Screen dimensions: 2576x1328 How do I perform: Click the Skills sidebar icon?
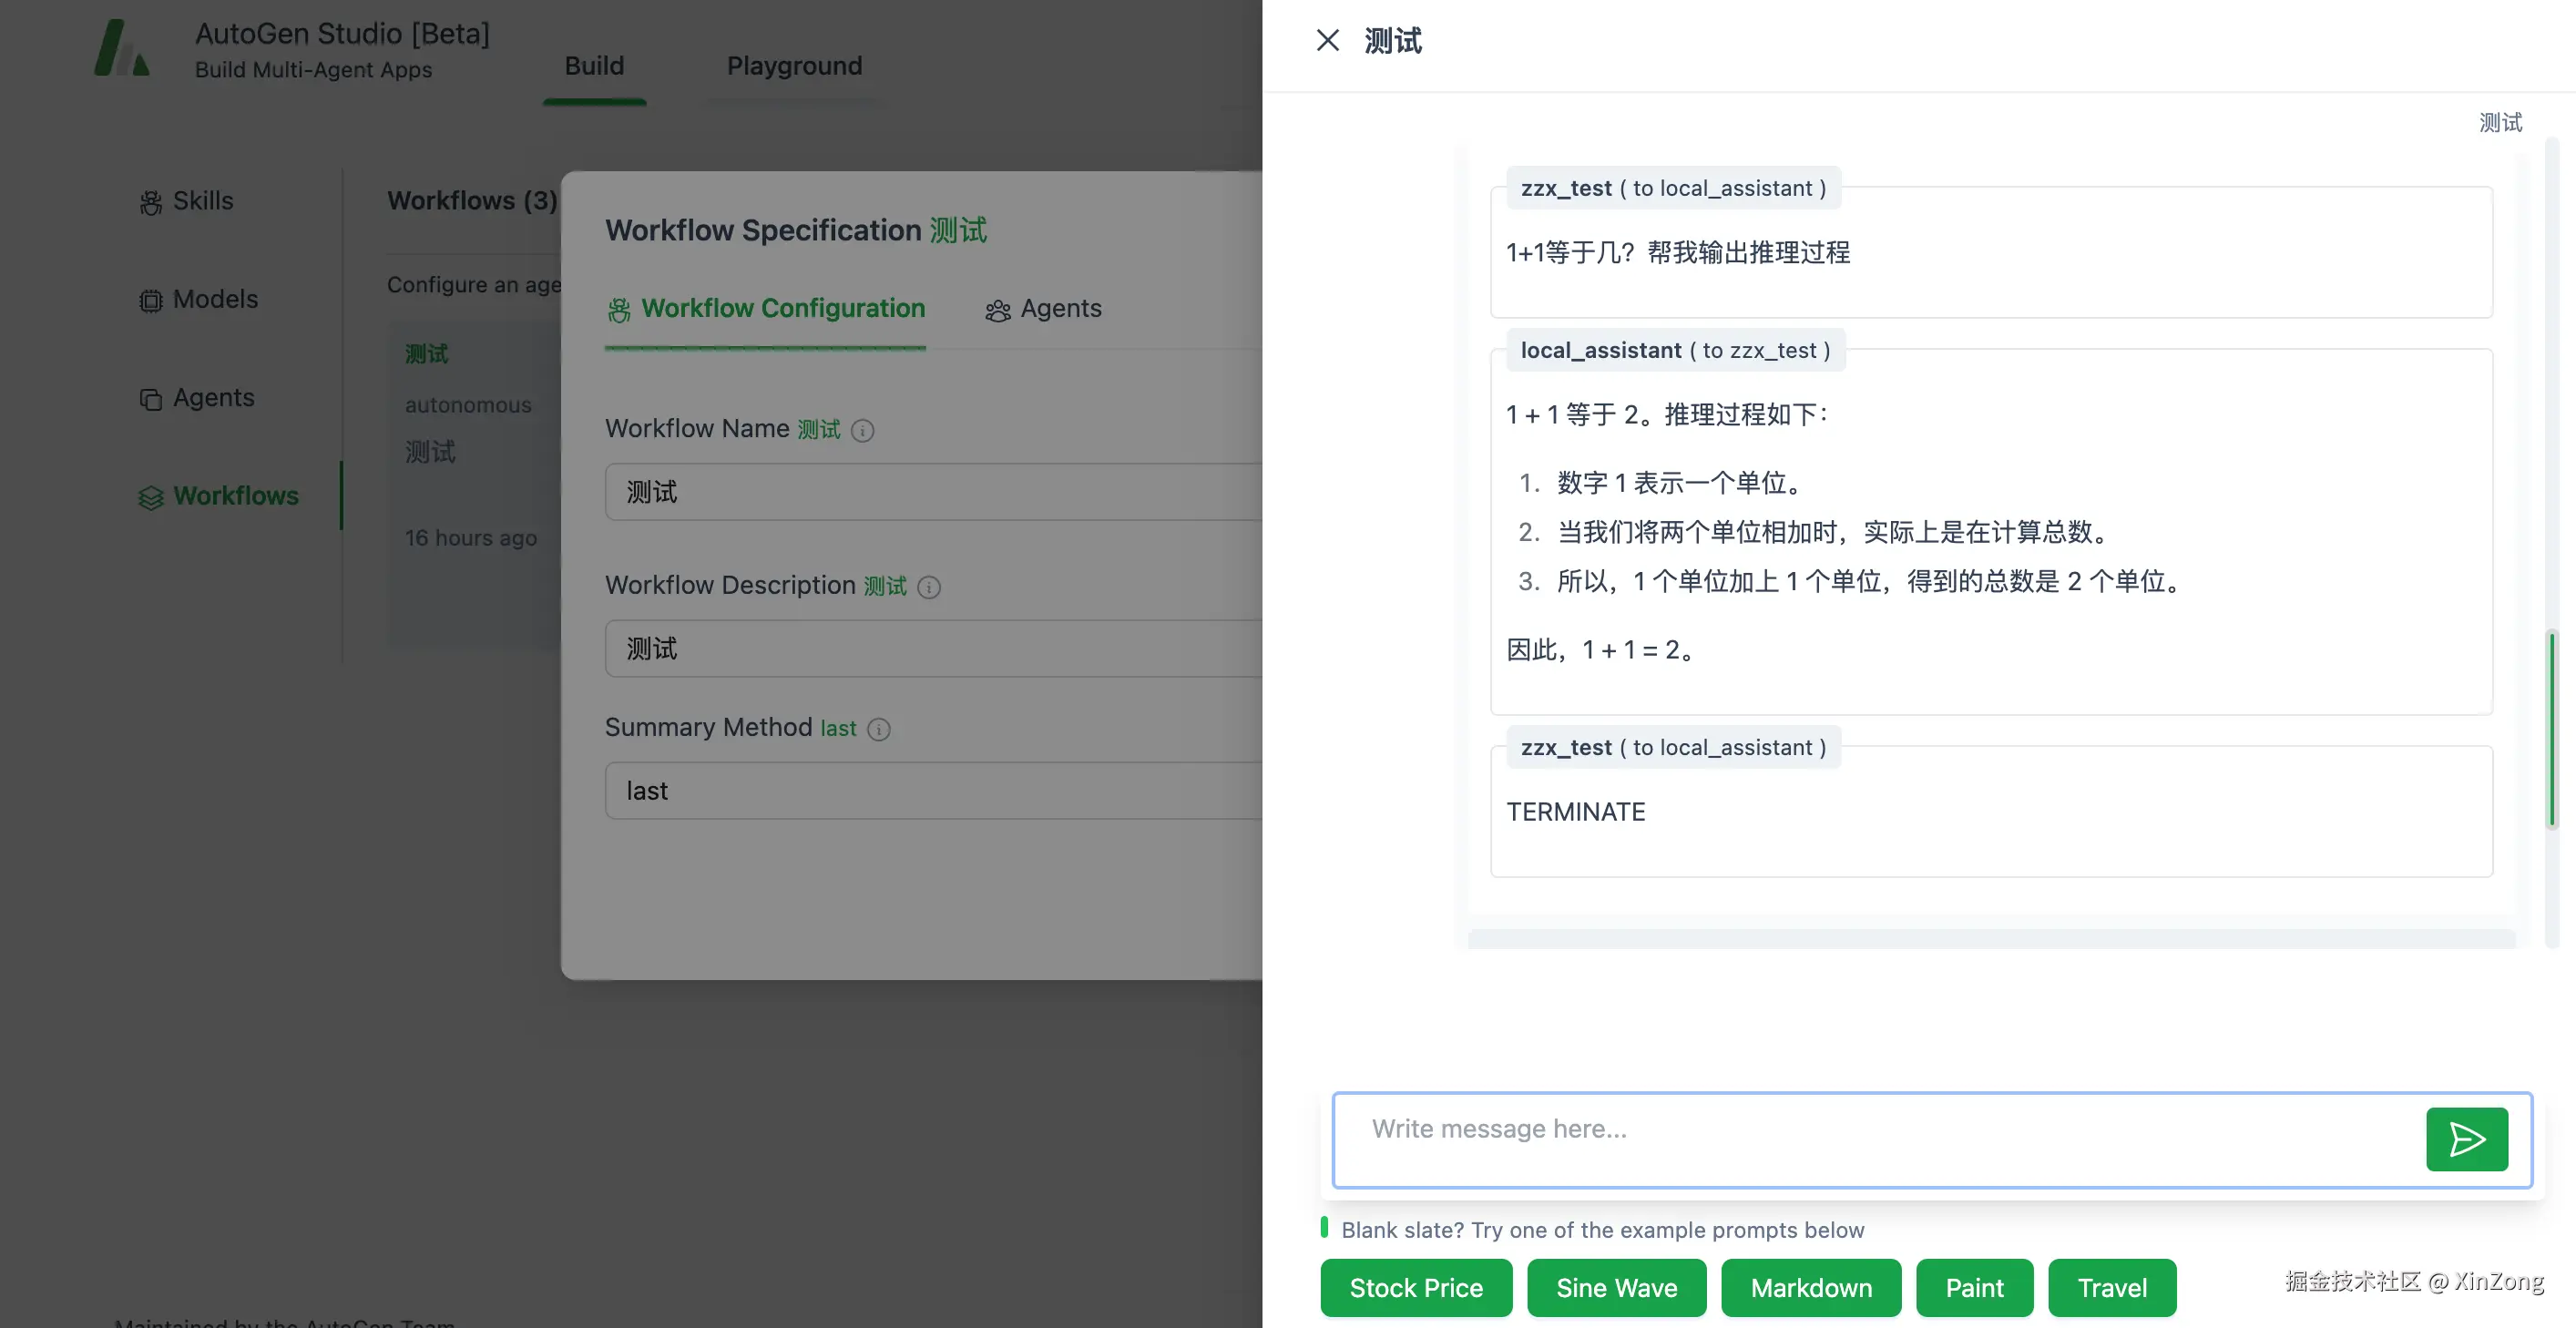(150, 203)
